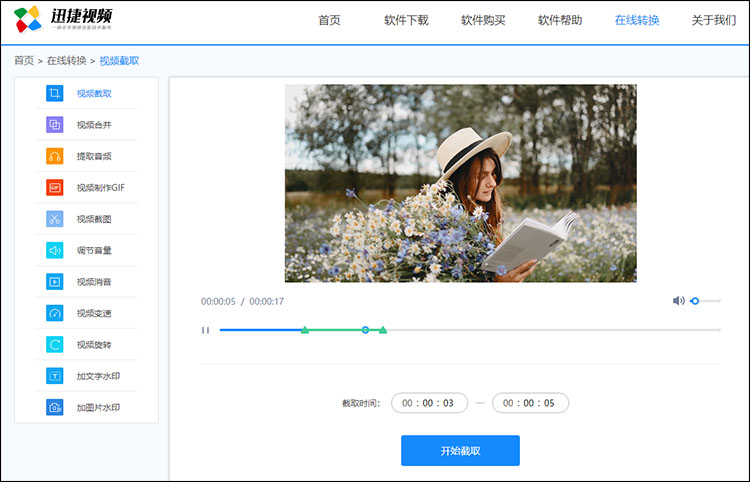The width and height of the screenshot is (750, 482).
Task: Open 首页 in top navigation
Action: click(330, 20)
